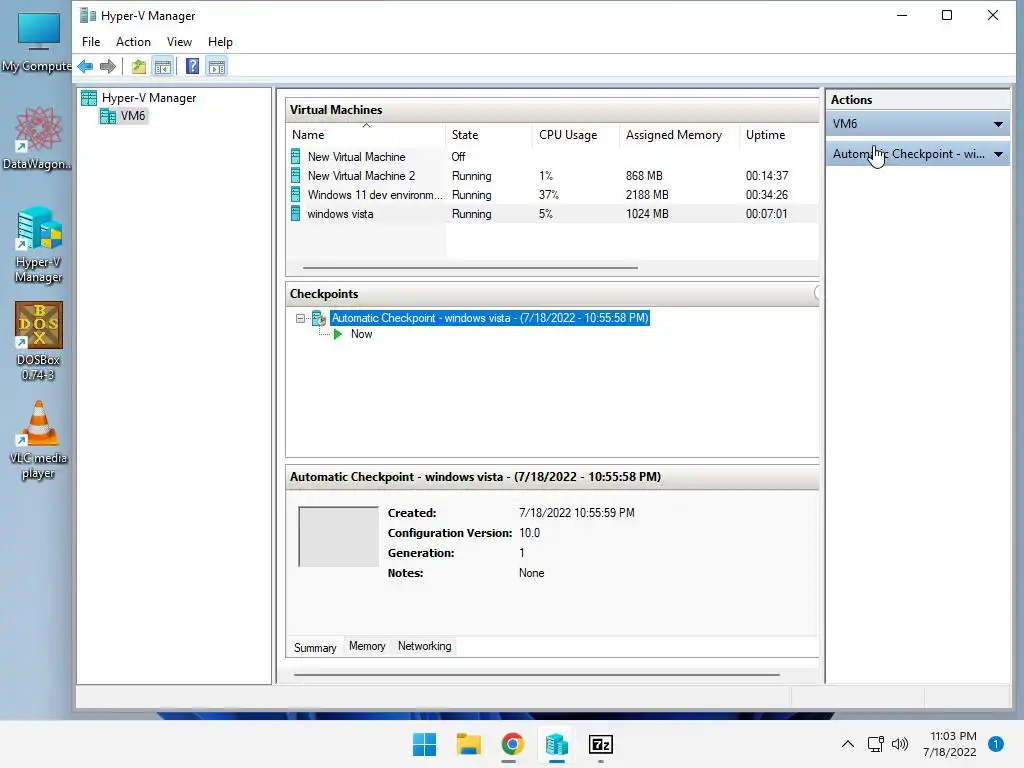The width and height of the screenshot is (1024, 768).
Task: Sort by State column header
Action: 488,135
